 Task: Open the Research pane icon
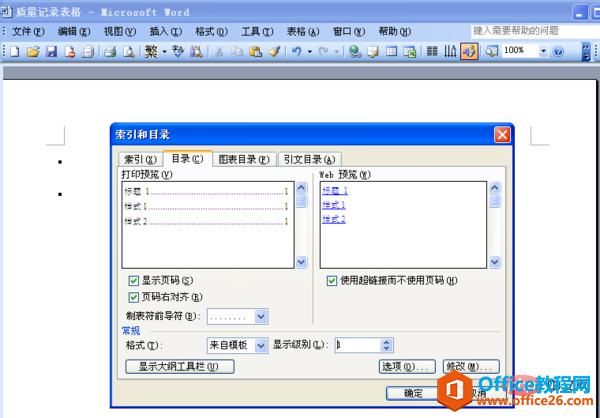click(196, 51)
